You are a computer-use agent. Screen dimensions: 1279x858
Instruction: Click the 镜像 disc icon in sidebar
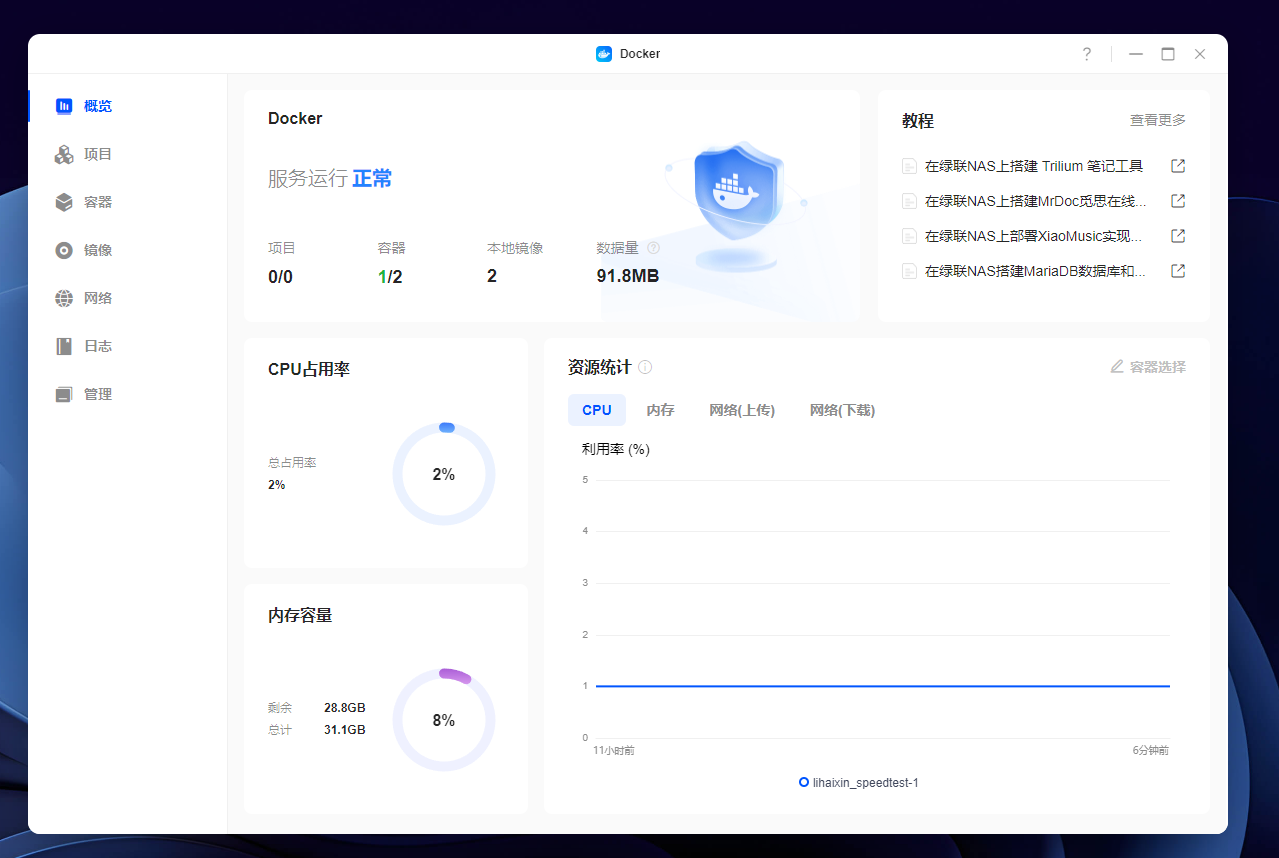pos(64,250)
